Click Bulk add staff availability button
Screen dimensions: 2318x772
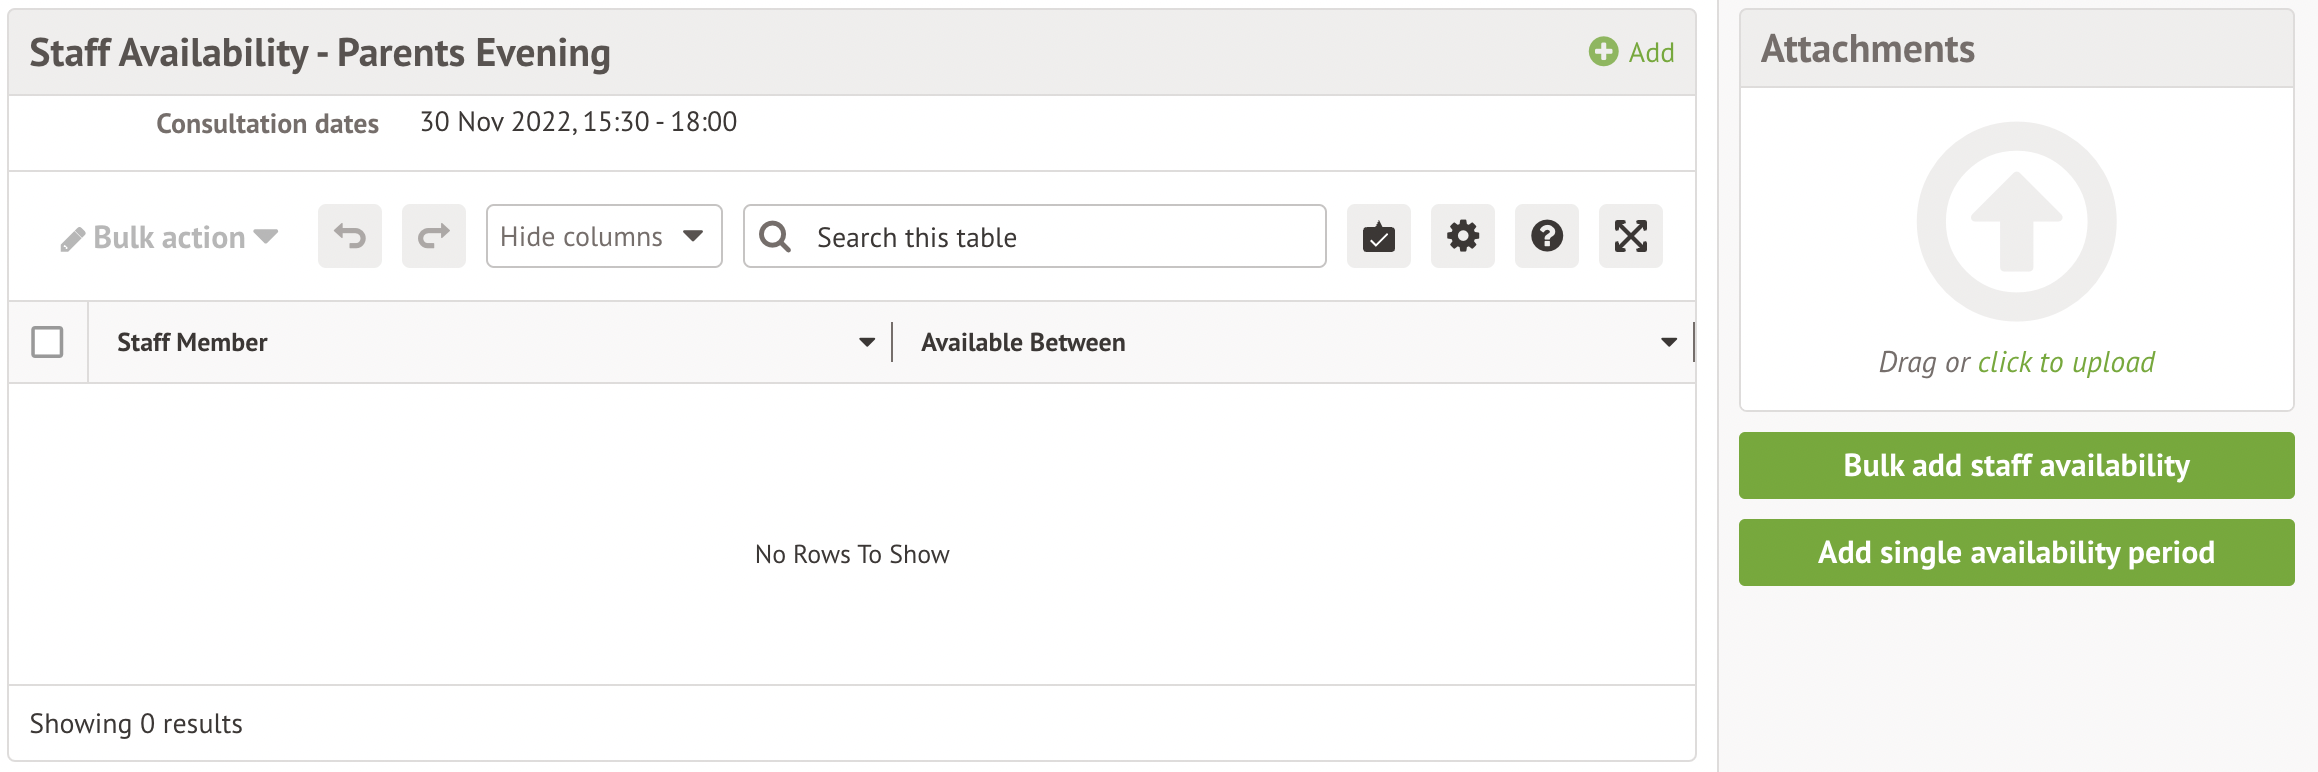point(2016,465)
